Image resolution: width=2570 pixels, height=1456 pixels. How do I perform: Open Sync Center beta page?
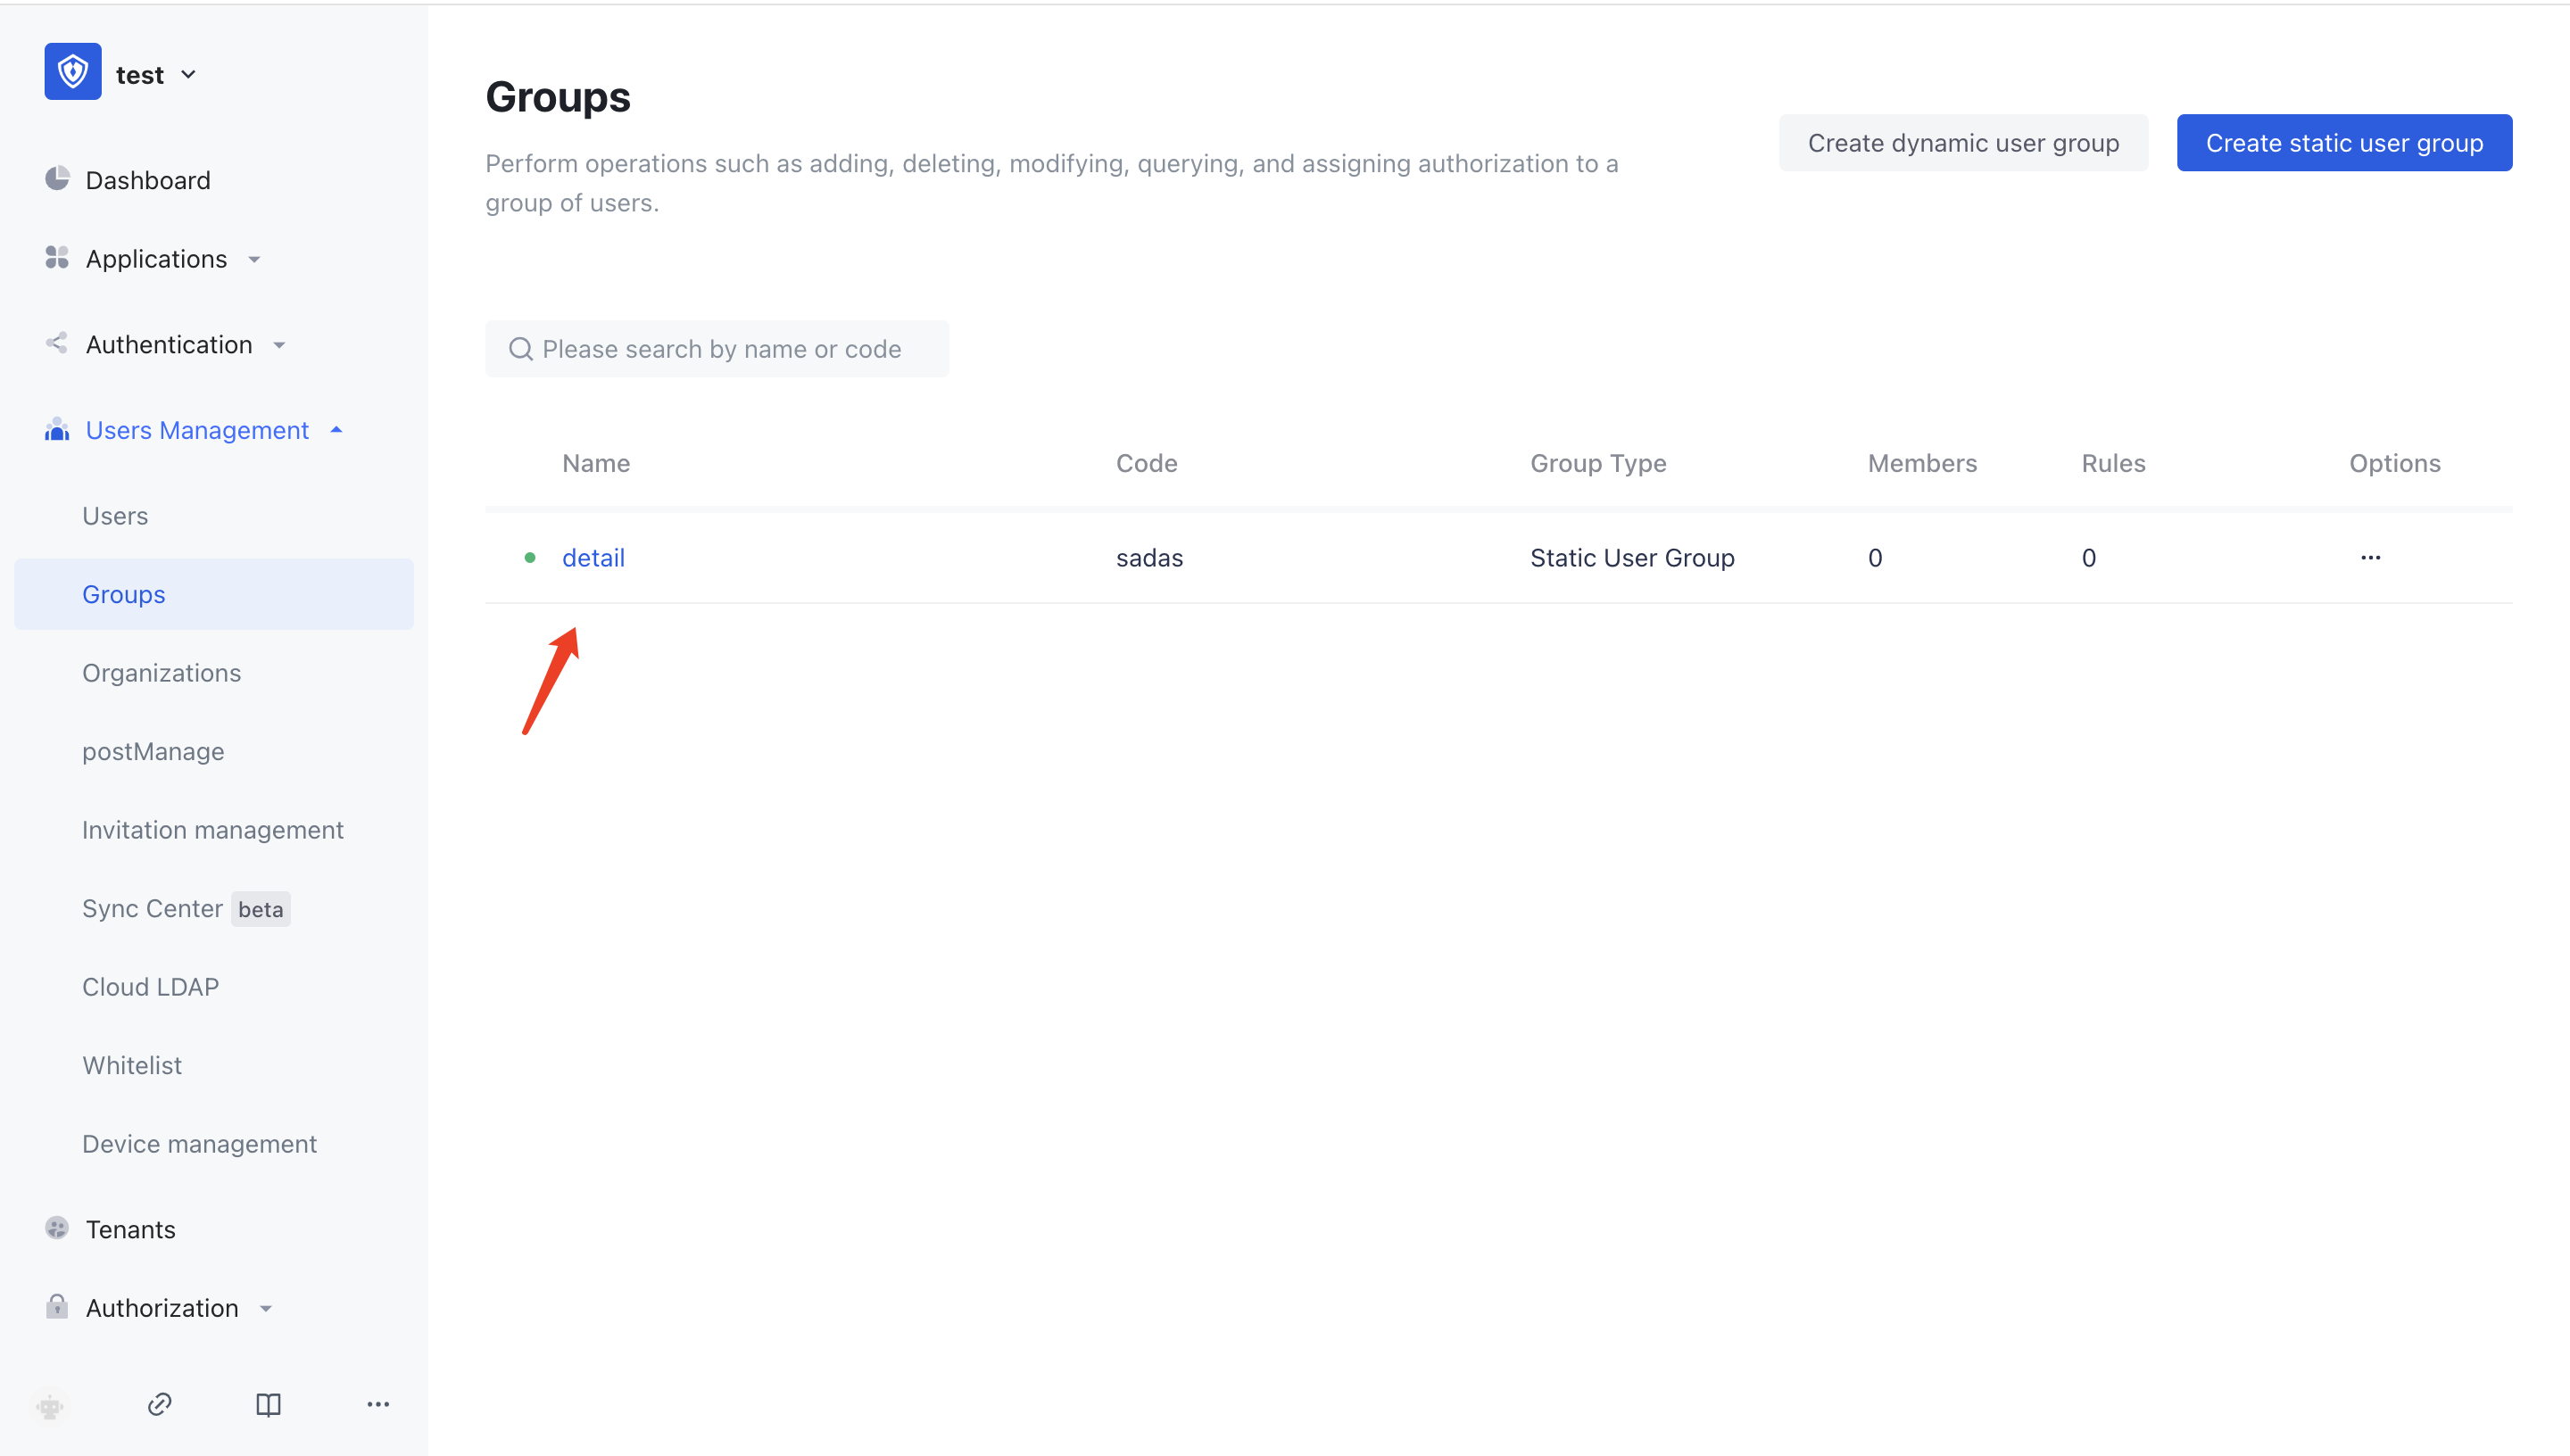point(152,908)
